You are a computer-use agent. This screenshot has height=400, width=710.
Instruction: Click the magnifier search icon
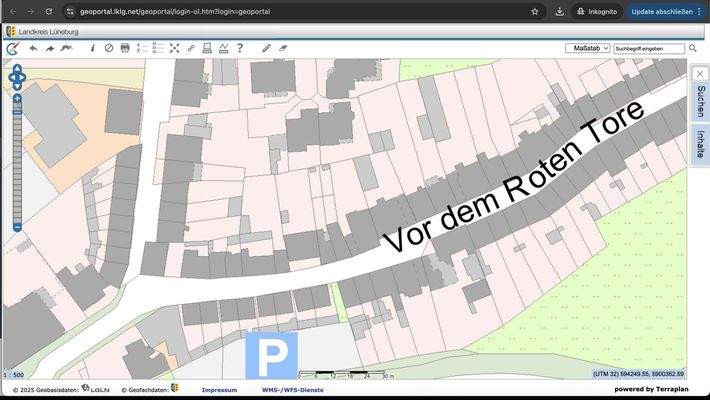(x=693, y=48)
